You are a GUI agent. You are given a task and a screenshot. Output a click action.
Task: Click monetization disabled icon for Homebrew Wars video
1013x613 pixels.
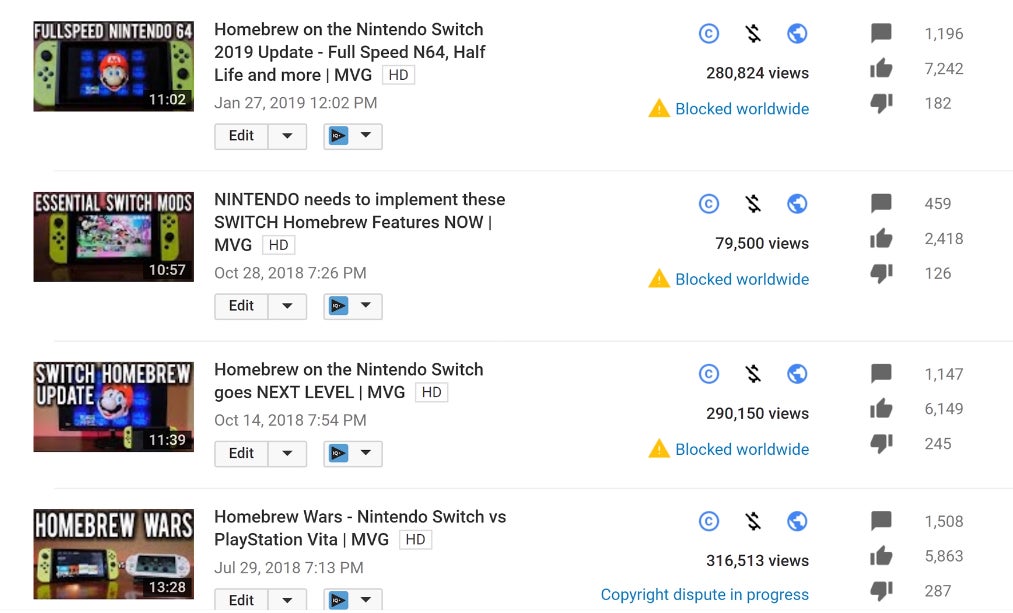pyautogui.click(x=753, y=521)
